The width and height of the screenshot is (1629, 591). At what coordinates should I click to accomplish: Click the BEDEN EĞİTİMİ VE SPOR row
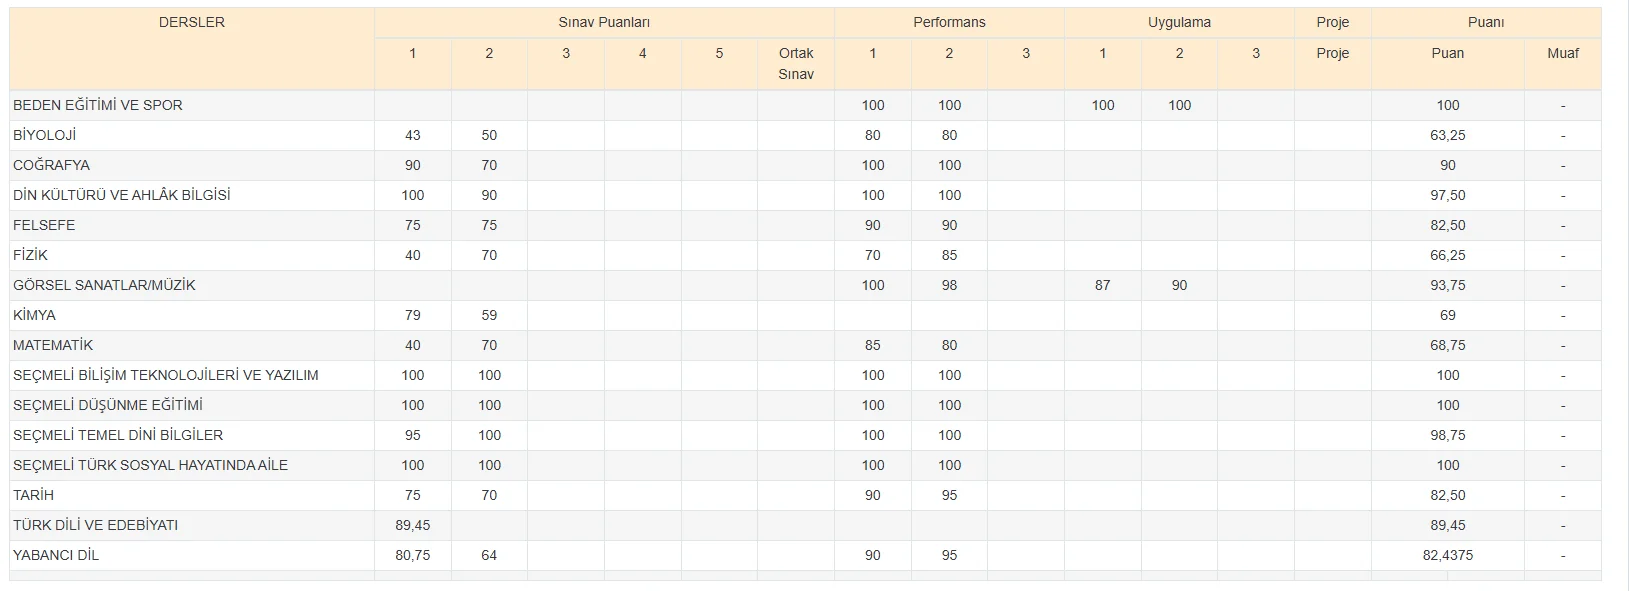(98, 105)
